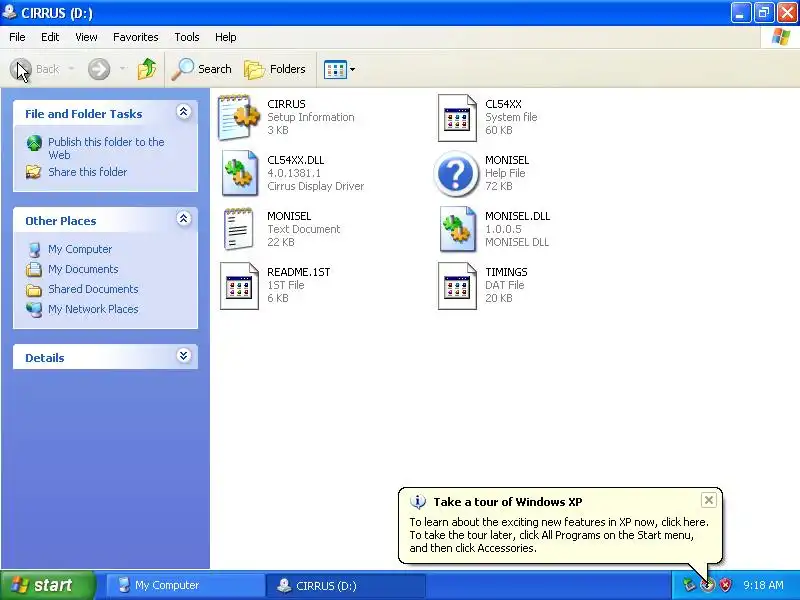Click the Forward navigation arrow icon
The height and width of the screenshot is (600, 800).
[x=99, y=69]
